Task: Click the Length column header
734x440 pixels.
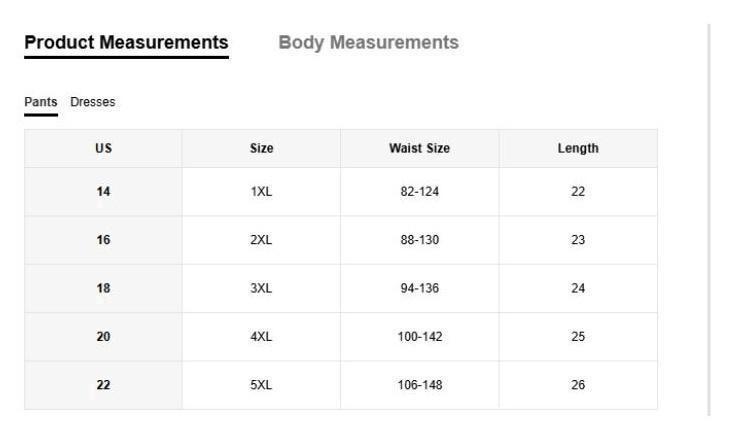Action: [x=578, y=148]
